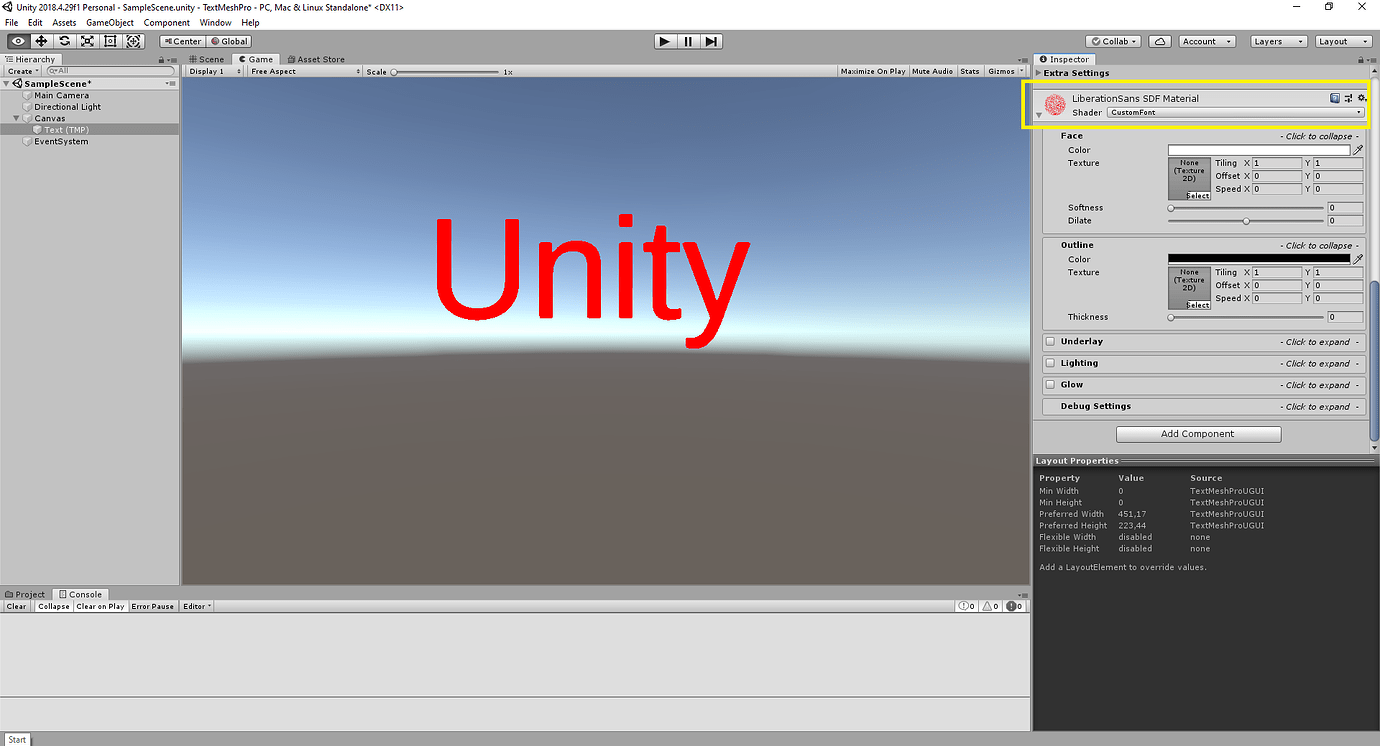This screenshot has height=746, width=1380.
Task: Switch to the Asset Store tab
Action: click(316, 59)
